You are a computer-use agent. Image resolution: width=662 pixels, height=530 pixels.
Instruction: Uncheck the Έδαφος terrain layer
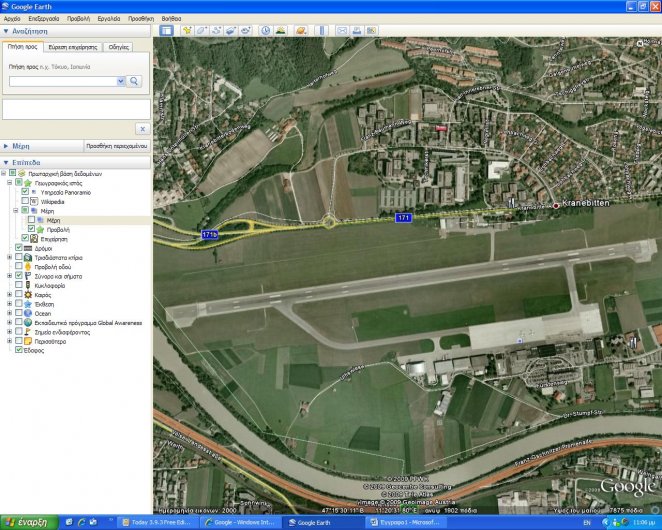tap(19, 350)
